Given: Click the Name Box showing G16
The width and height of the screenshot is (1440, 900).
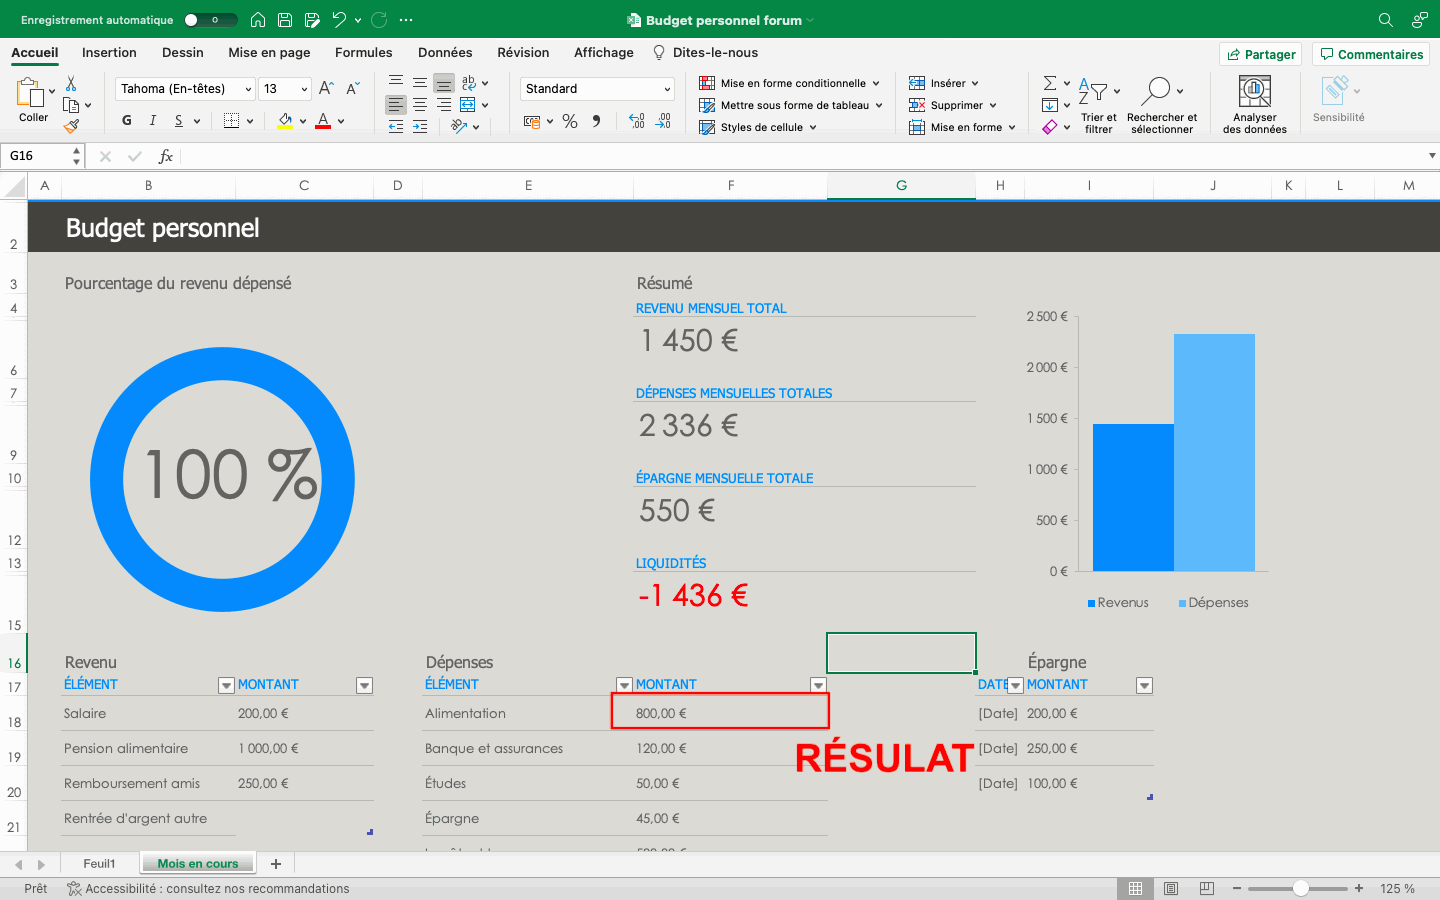Looking at the screenshot, I should click(36, 156).
